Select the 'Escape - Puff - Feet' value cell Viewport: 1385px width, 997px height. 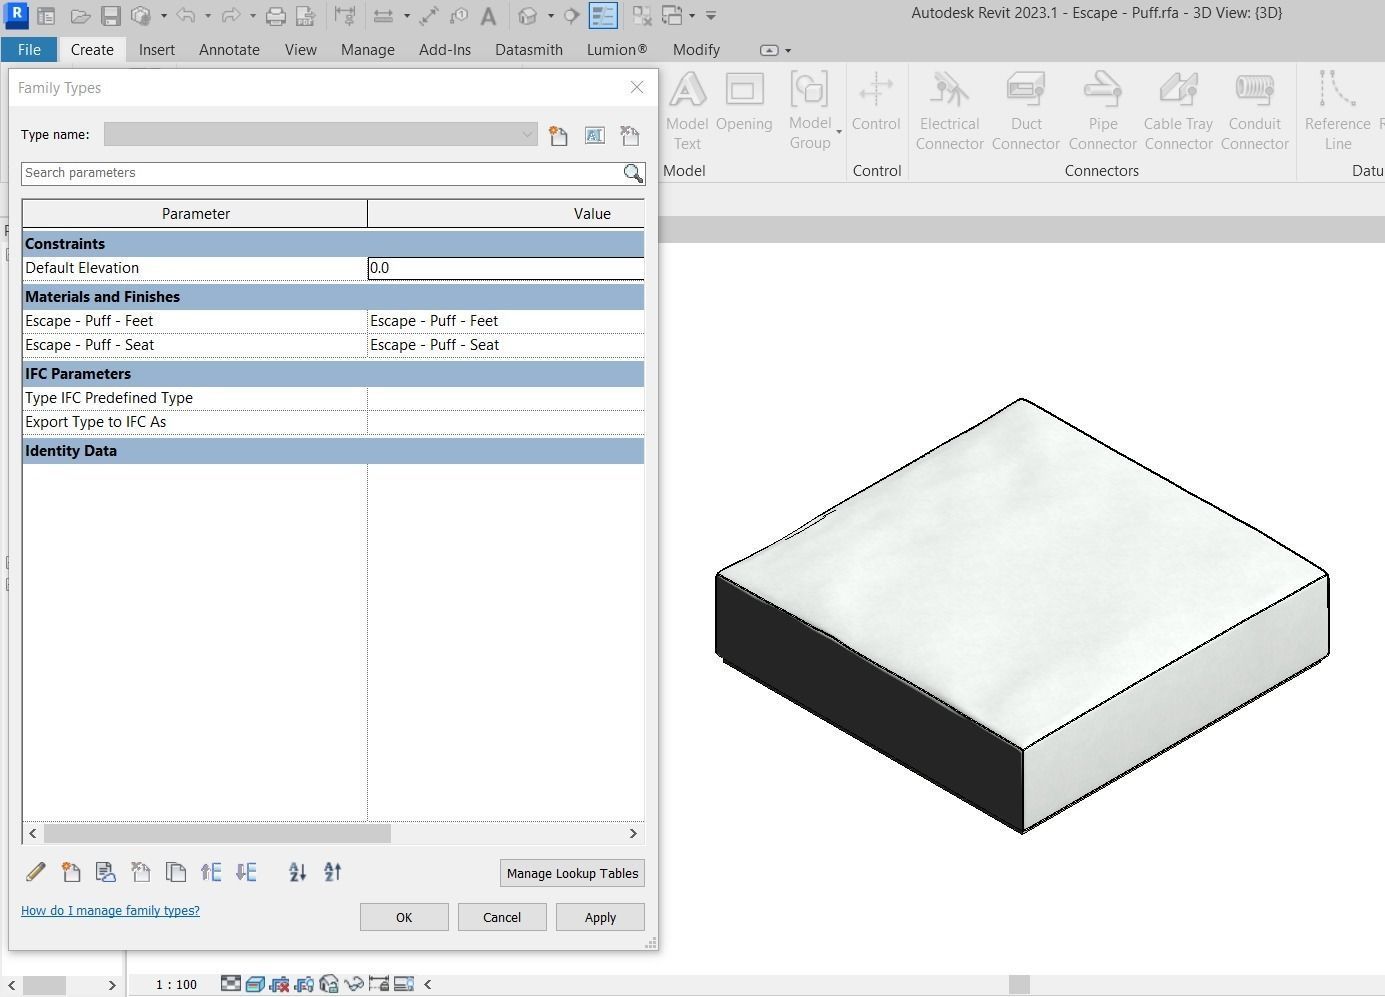coord(506,321)
